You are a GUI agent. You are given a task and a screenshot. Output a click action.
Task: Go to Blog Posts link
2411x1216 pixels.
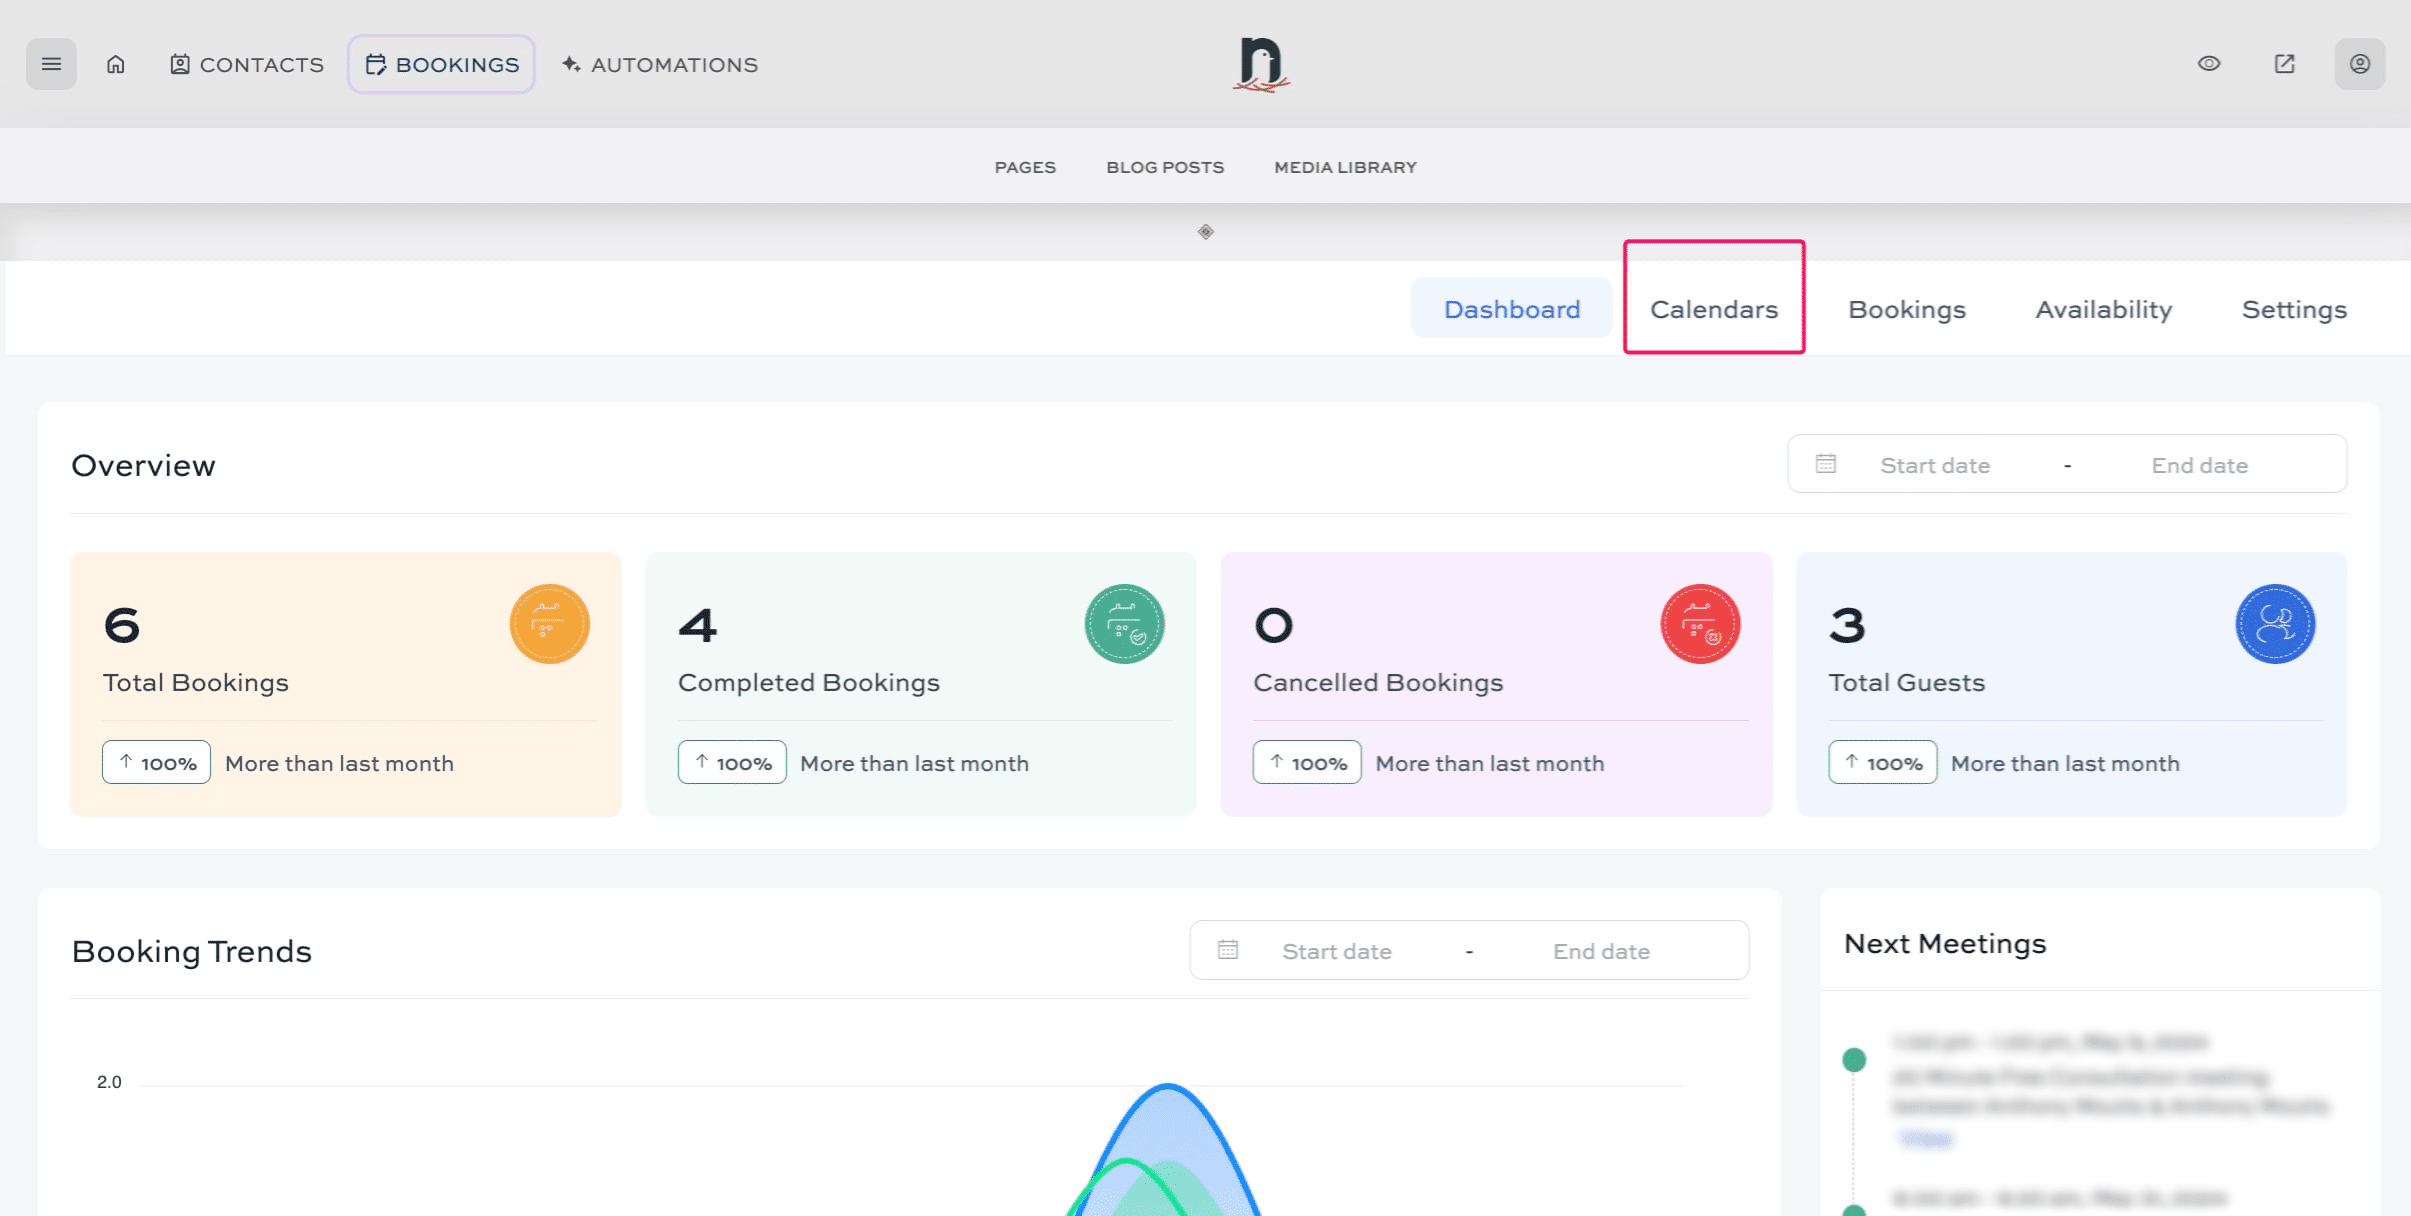click(x=1165, y=167)
